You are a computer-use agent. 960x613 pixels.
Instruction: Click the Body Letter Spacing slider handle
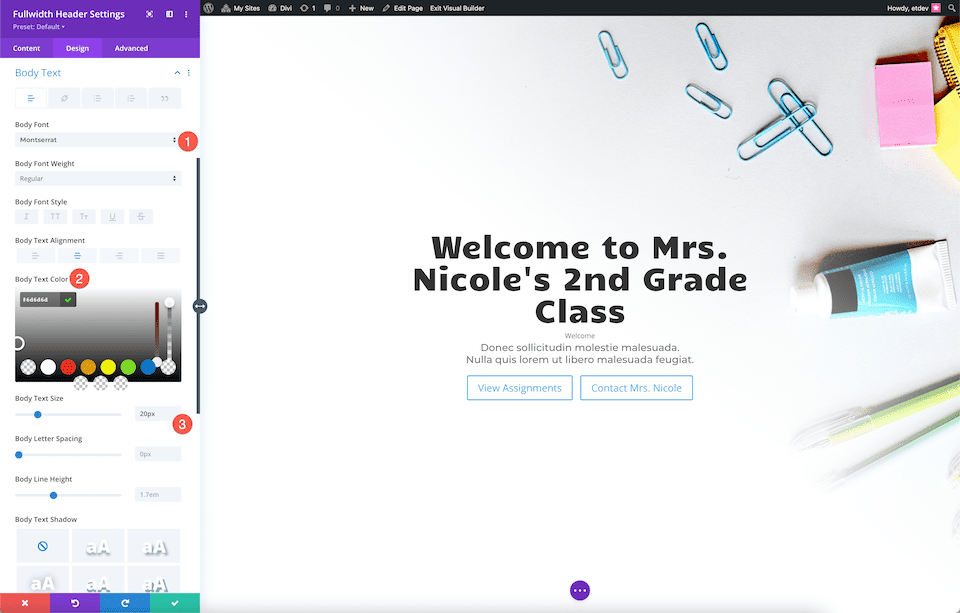click(19, 455)
